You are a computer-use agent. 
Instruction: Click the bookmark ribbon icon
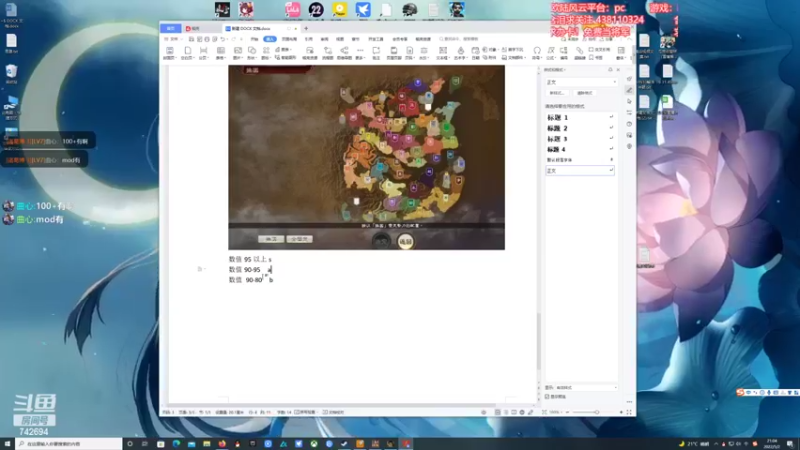595,58
